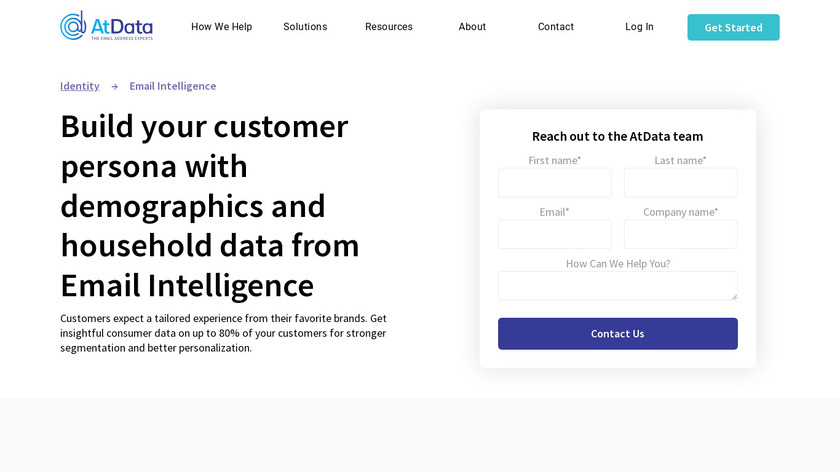Submit the form with Contact Us
Image resolution: width=840 pixels, height=472 pixels.
tap(617, 334)
